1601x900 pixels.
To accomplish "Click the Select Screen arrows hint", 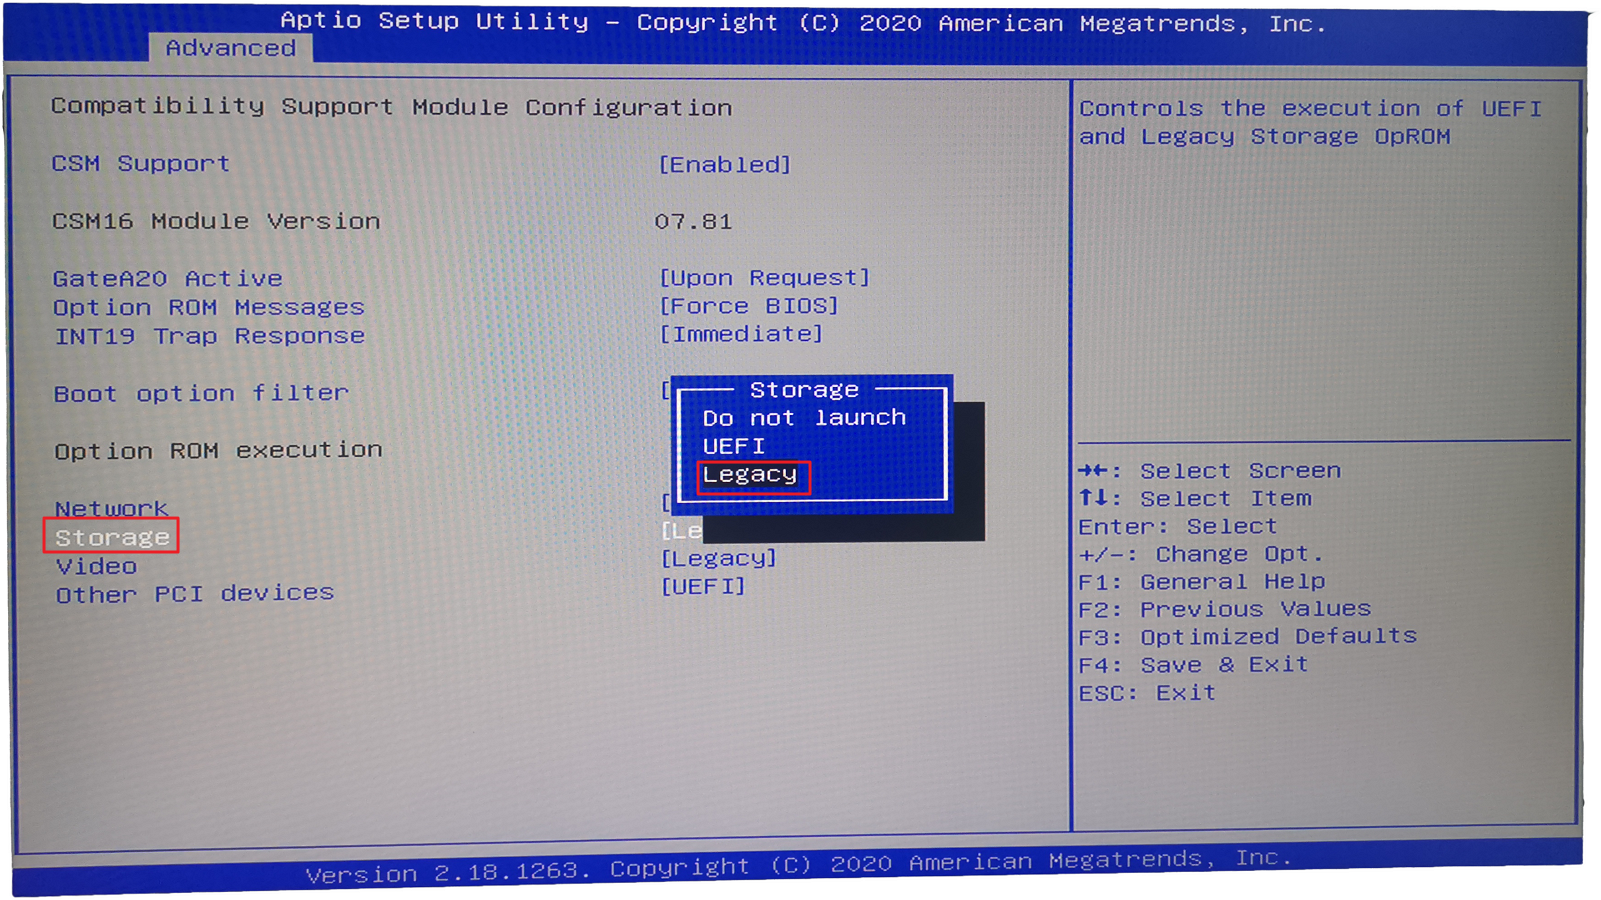I will click(x=1210, y=471).
